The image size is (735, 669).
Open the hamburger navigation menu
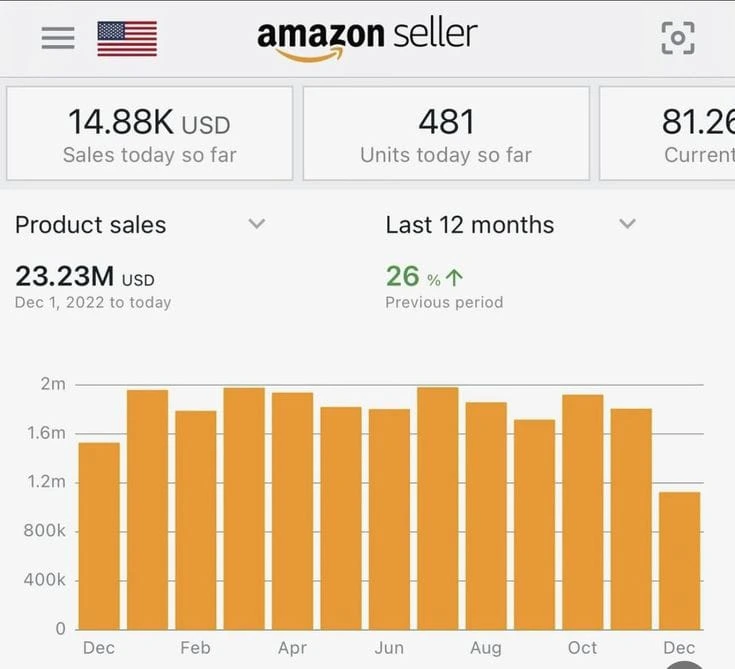click(58, 38)
